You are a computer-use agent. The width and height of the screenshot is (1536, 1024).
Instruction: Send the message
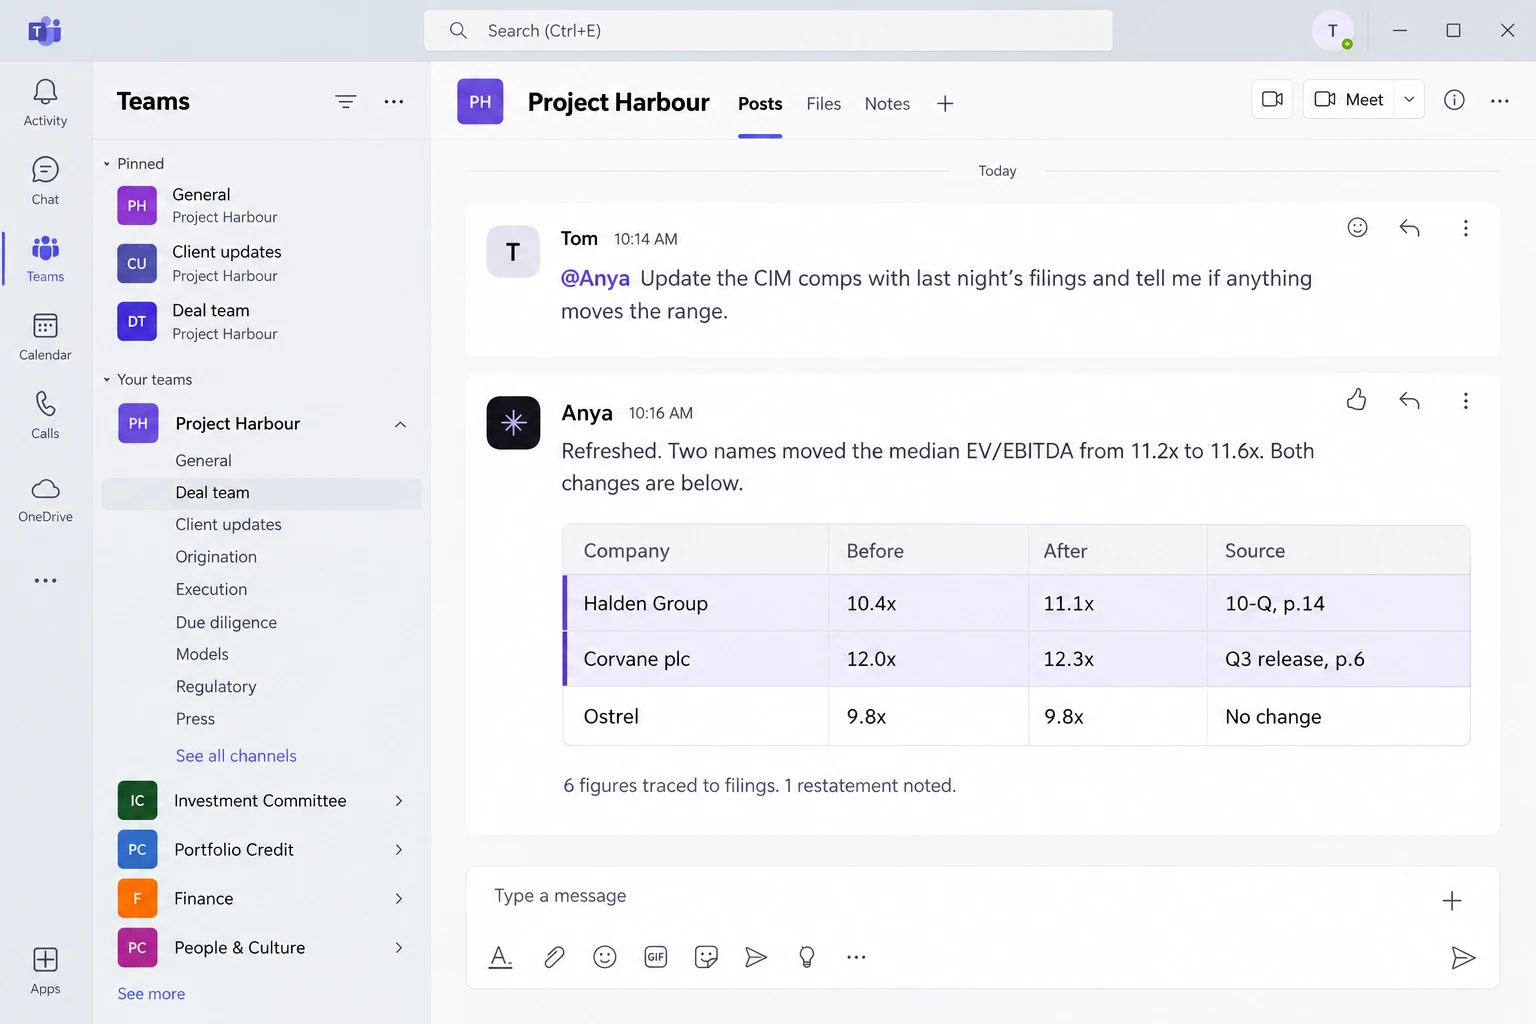tap(1463, 958)
